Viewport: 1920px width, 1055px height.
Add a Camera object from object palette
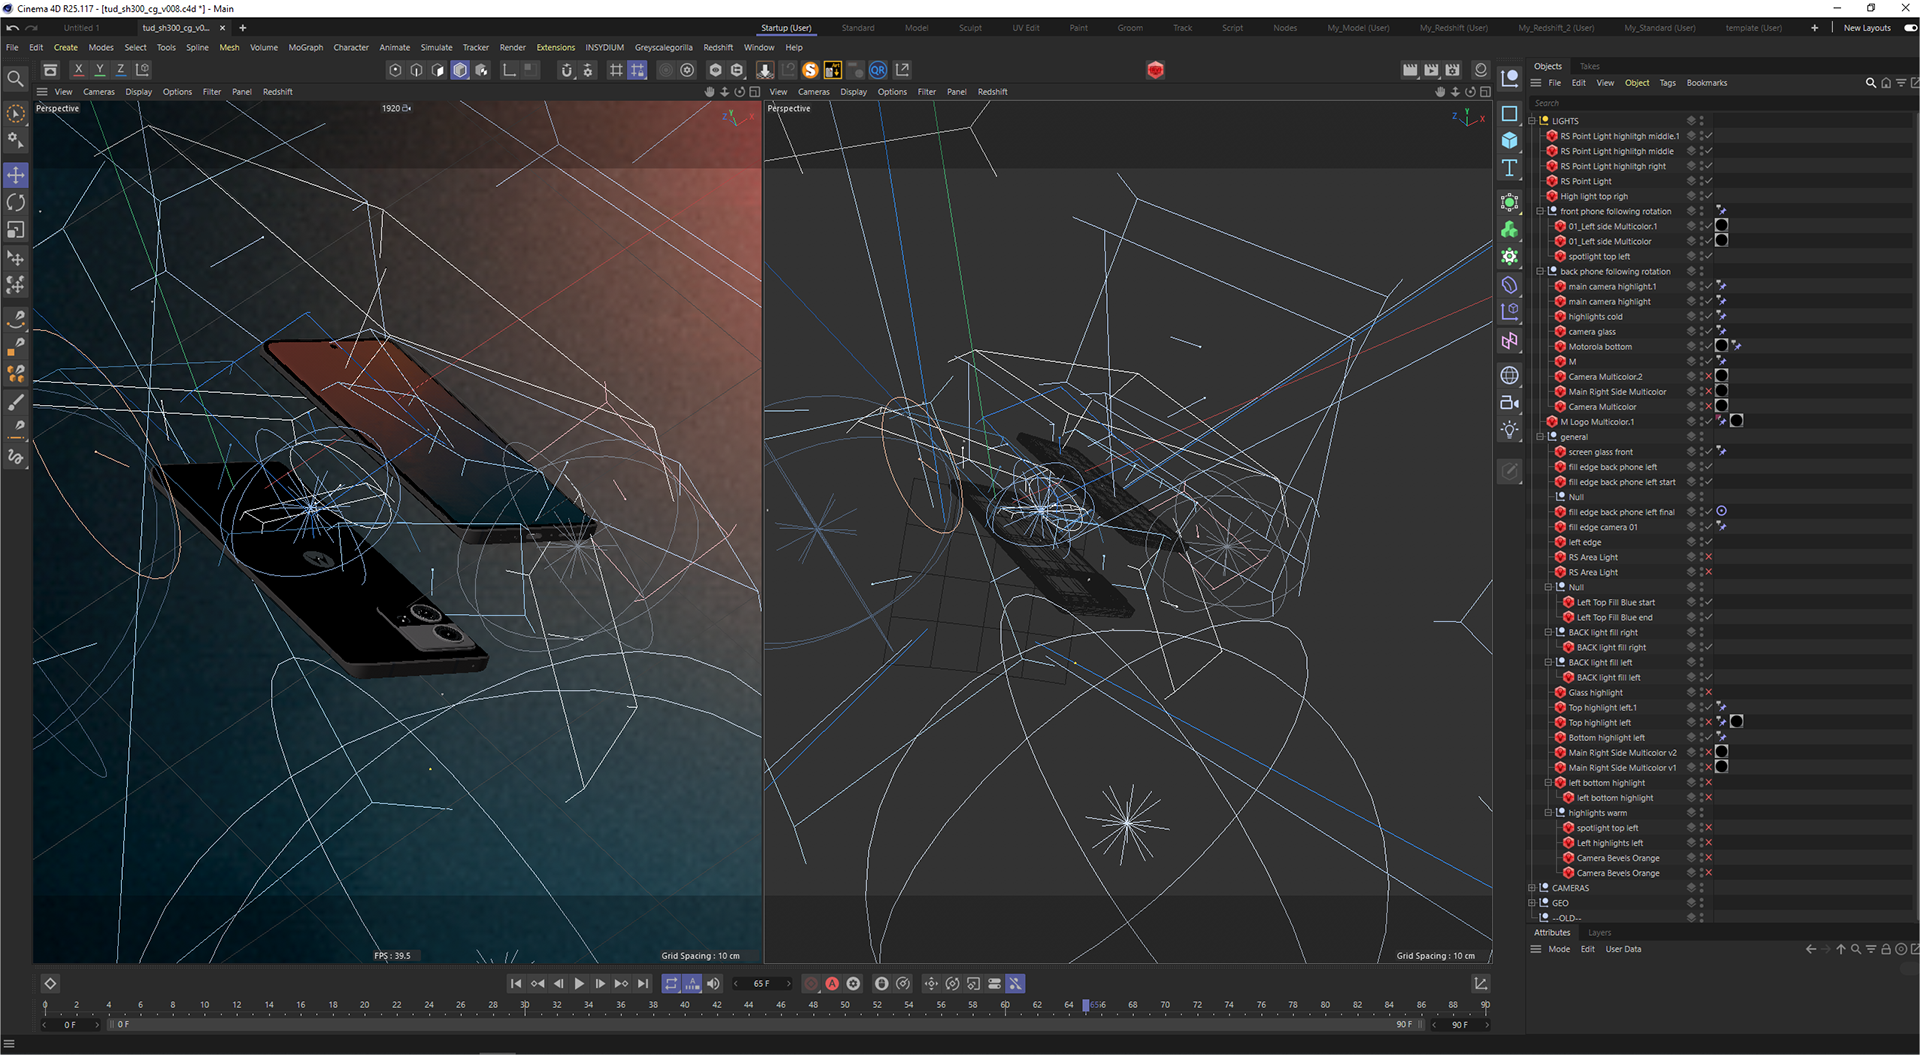[1510, 403]
